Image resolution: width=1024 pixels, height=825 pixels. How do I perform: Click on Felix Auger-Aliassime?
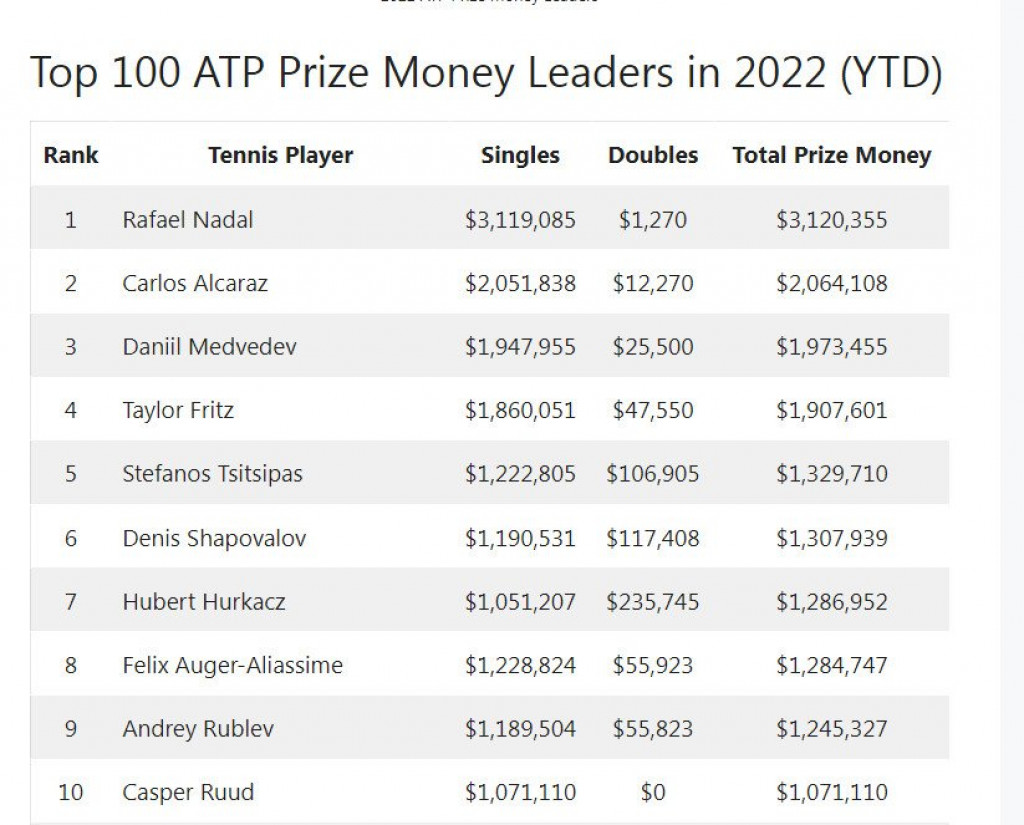(232, 665)
